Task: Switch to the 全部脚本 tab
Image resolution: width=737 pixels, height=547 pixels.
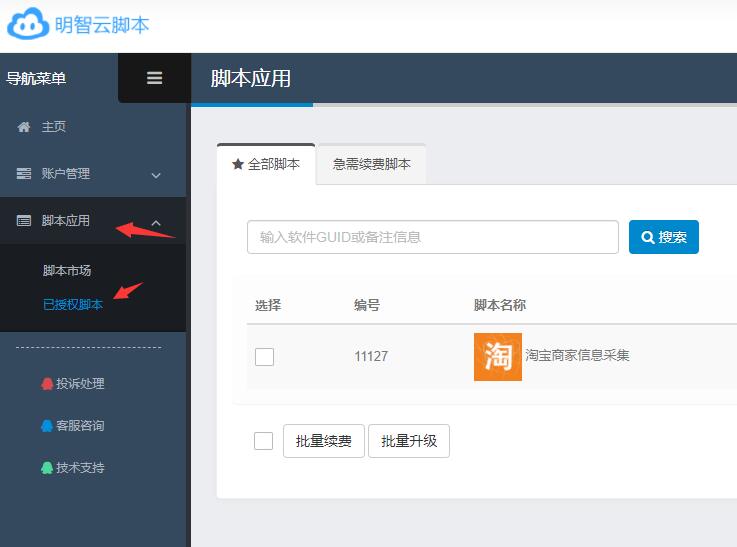Action: tap(266, 164)
